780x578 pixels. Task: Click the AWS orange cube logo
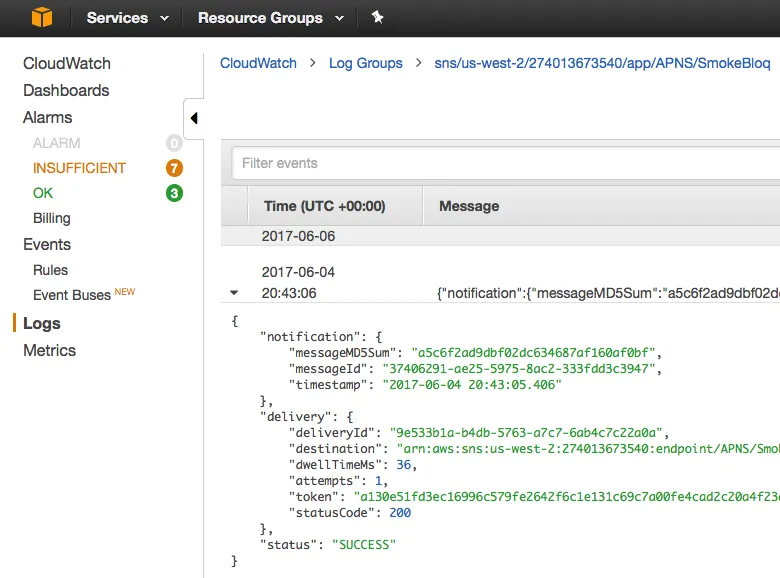pyautogui.click(x=41, y=18)
